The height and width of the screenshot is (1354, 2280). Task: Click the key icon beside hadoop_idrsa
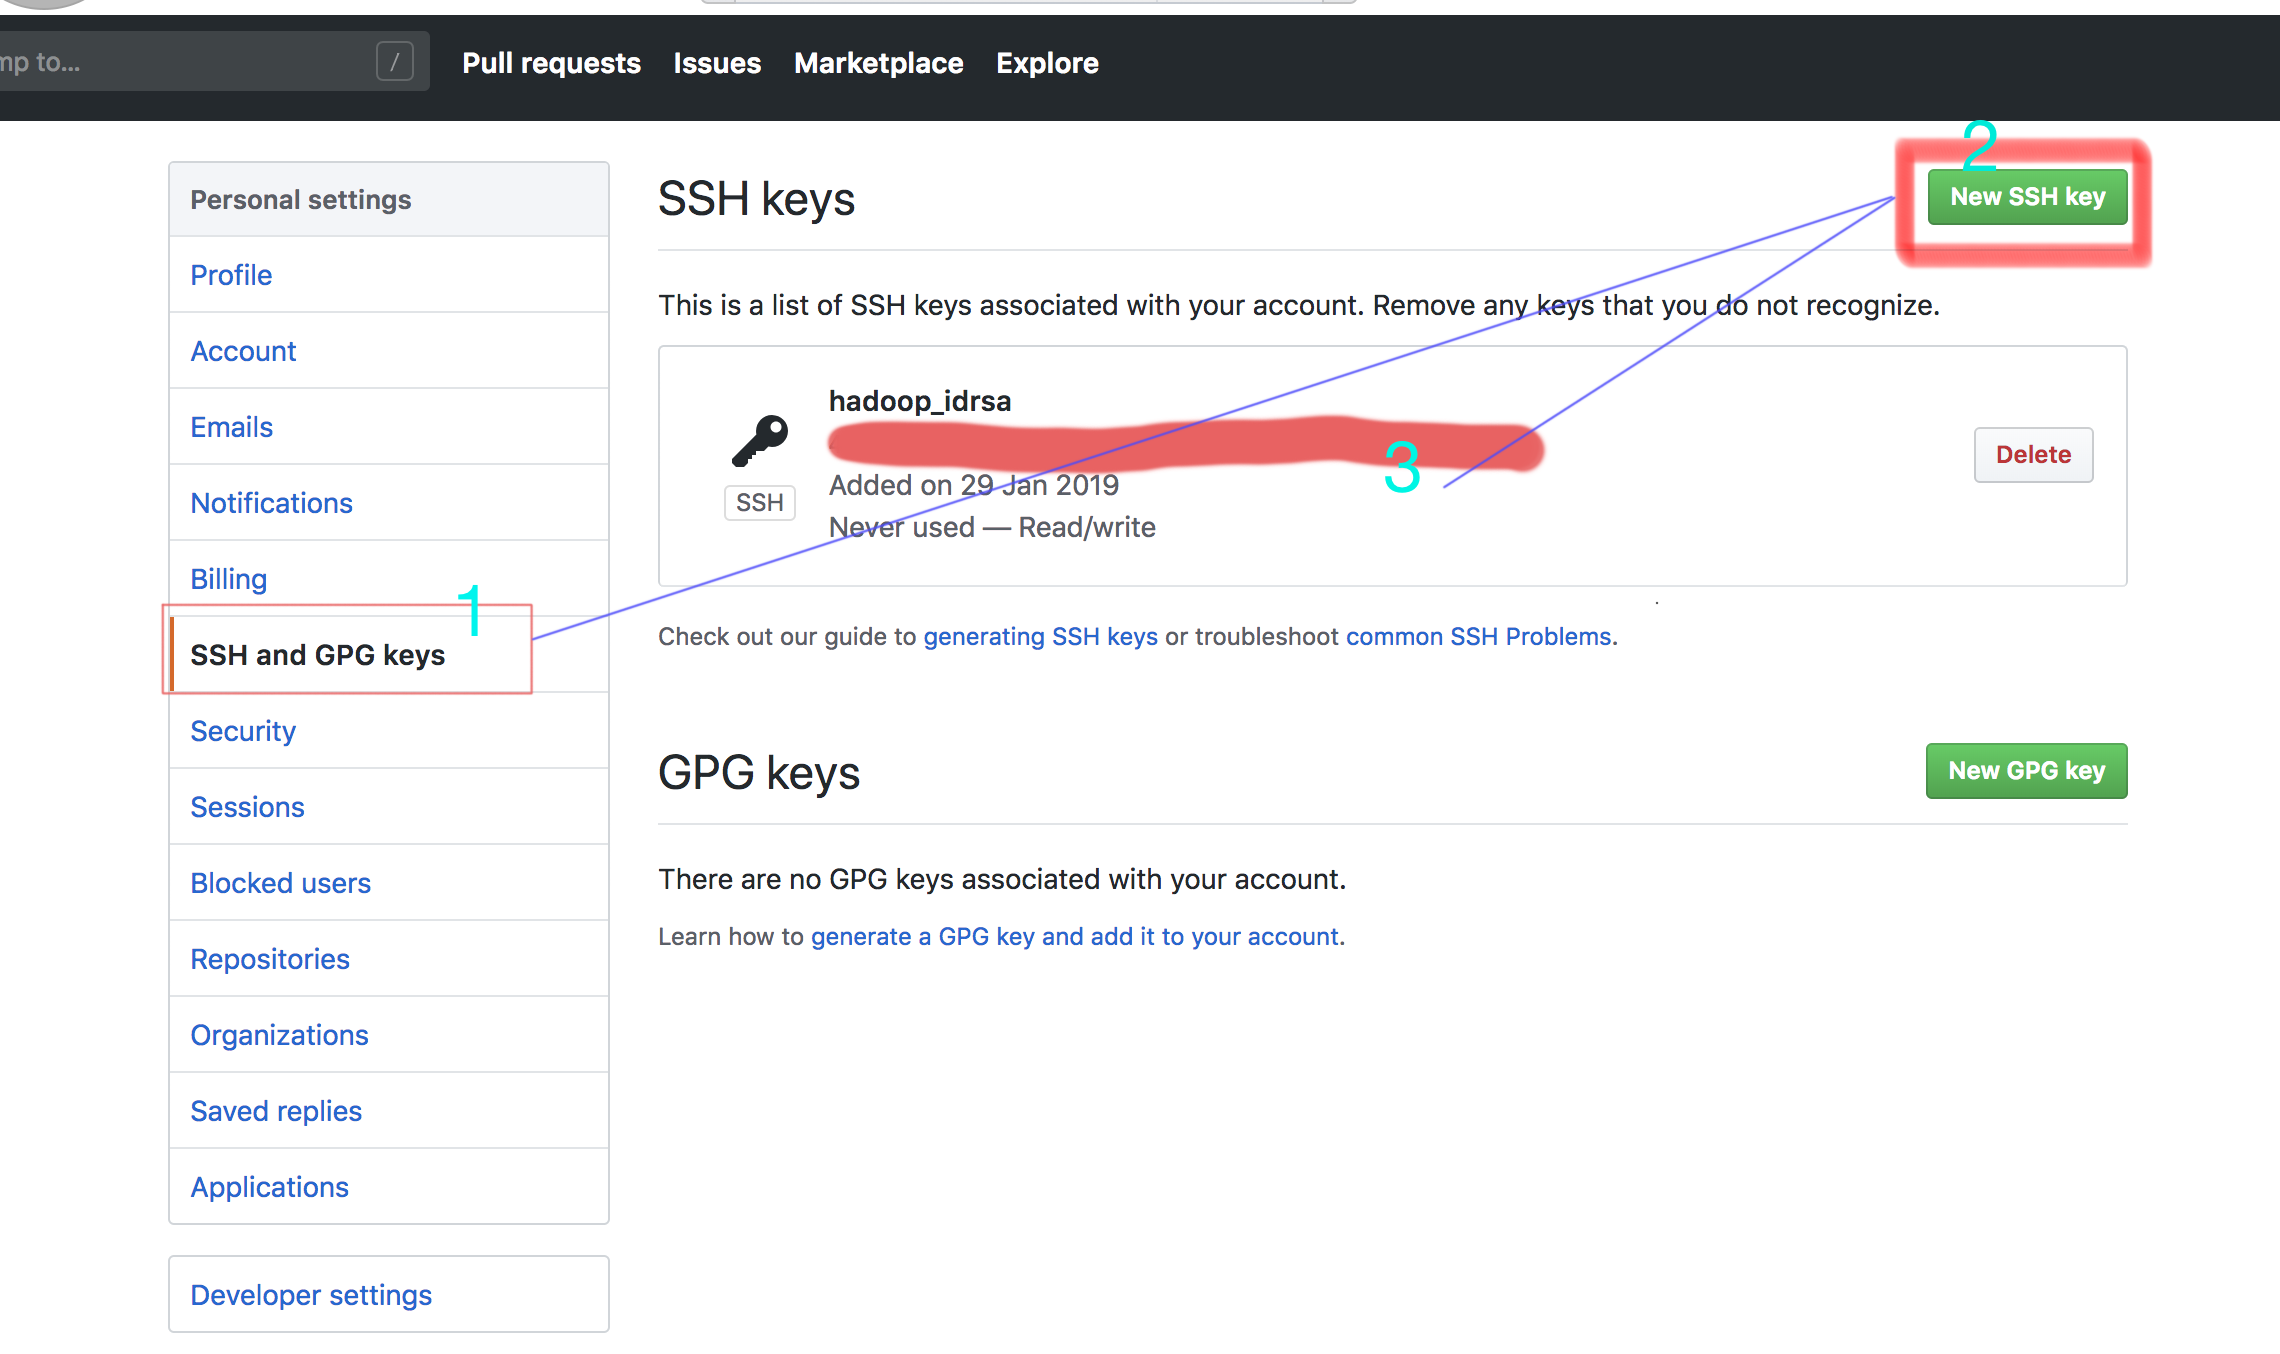pos(760,441)
